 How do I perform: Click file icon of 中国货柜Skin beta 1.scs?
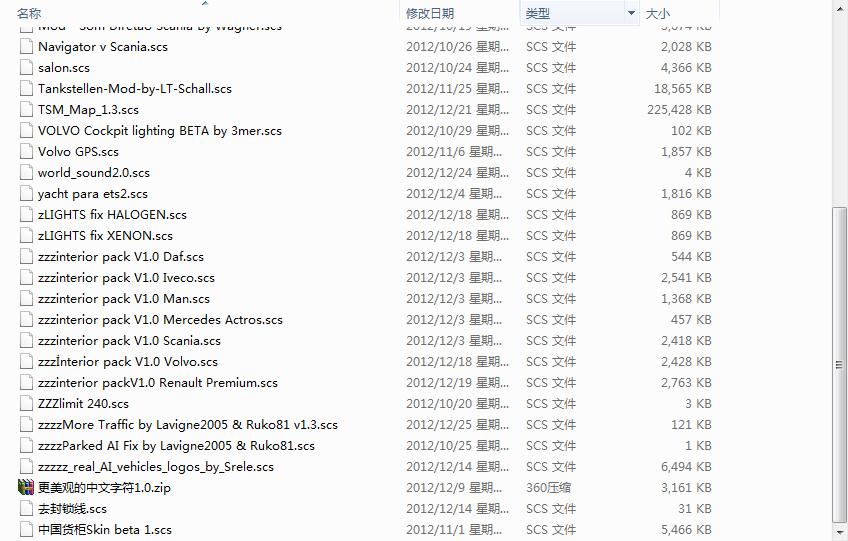[26, 530]
